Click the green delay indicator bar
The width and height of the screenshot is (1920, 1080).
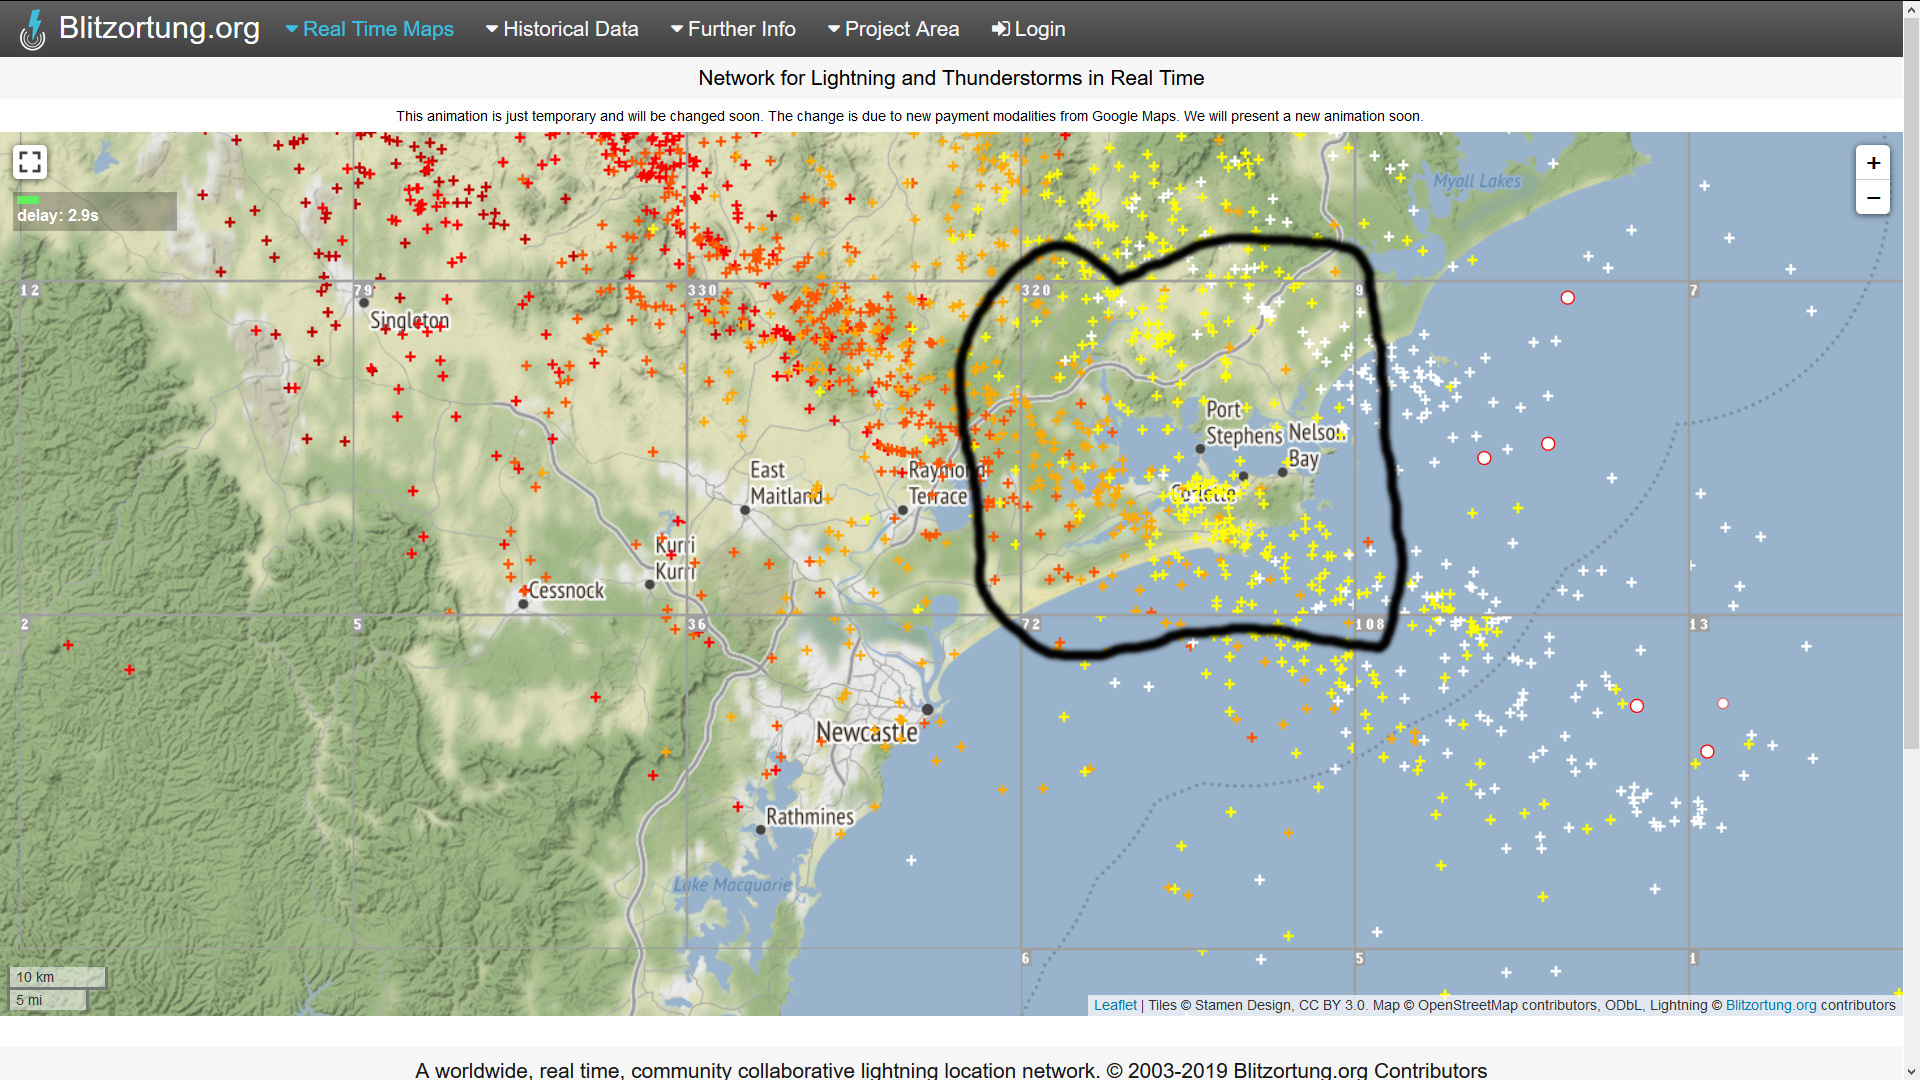(x=28, y=200)
